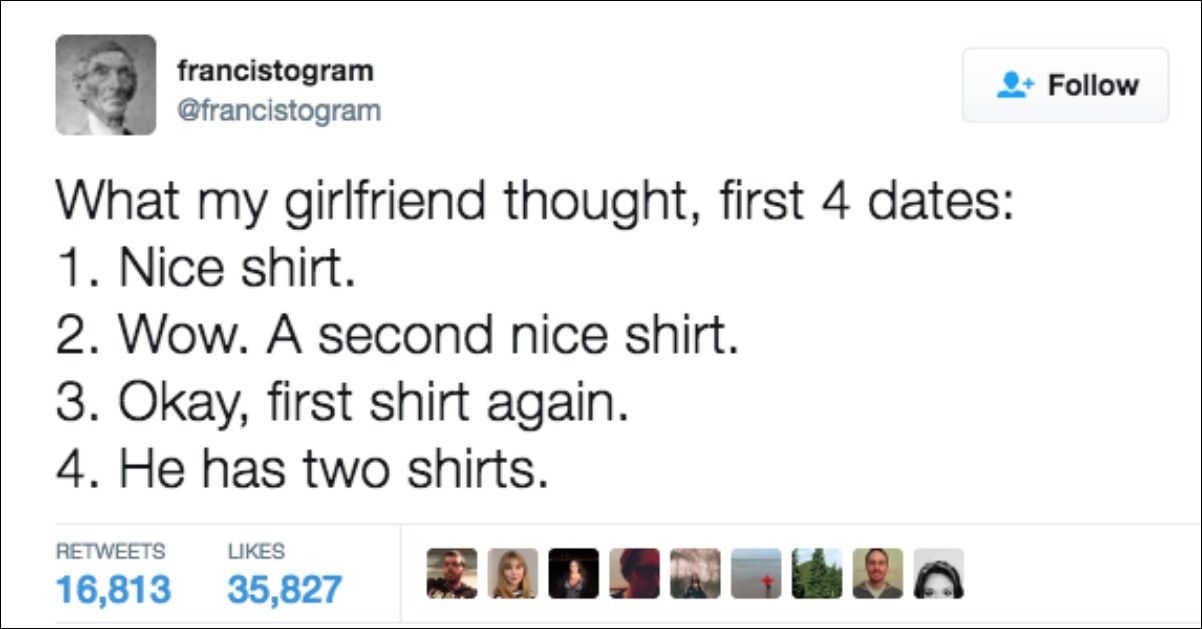Click the dark-background woman avatar

click(573, 574)
